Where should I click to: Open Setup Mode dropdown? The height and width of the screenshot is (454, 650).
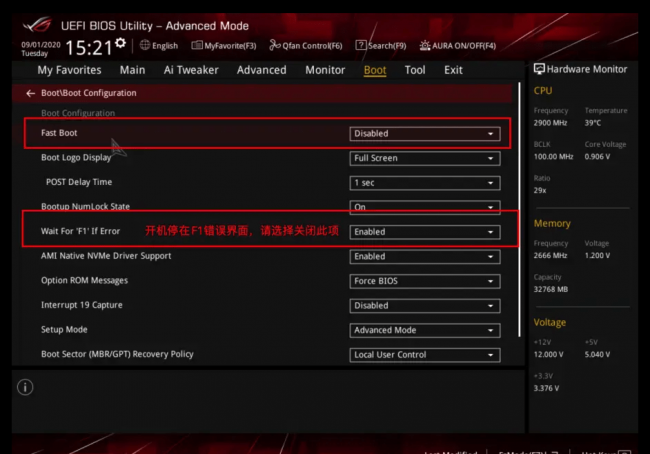425,330
